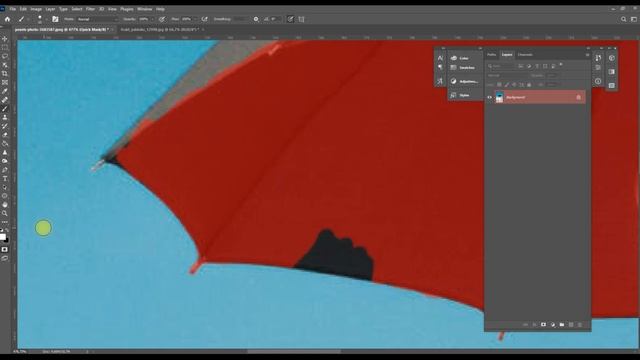
Task: Toggle symmetry paint options butterfly icon
Action: pyautogui.click(x=302, y=19)
